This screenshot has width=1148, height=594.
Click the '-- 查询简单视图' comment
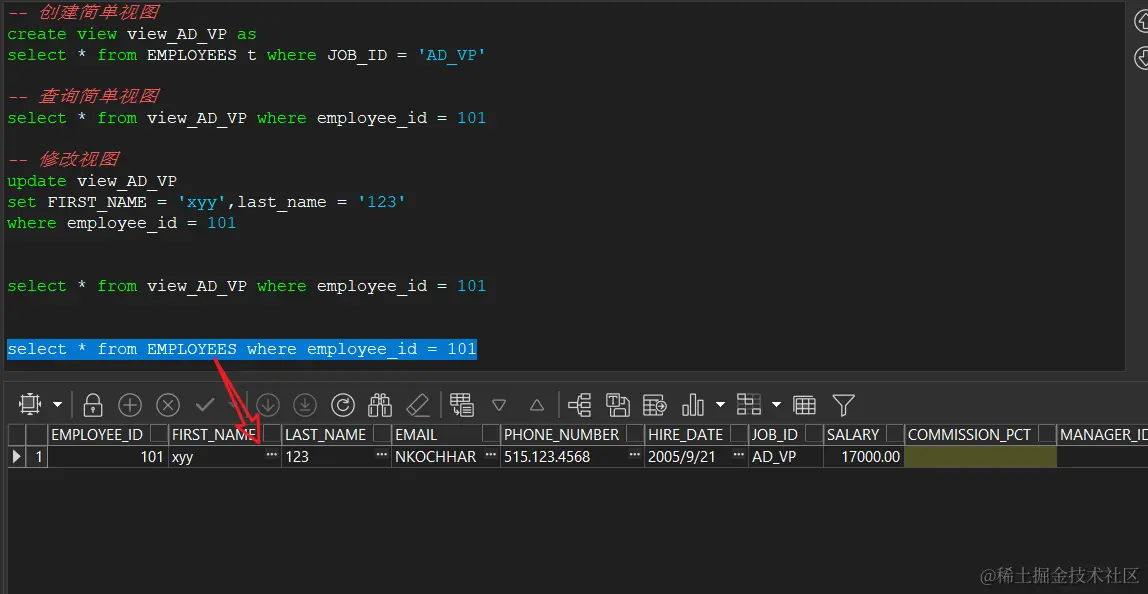coord(83,96)
